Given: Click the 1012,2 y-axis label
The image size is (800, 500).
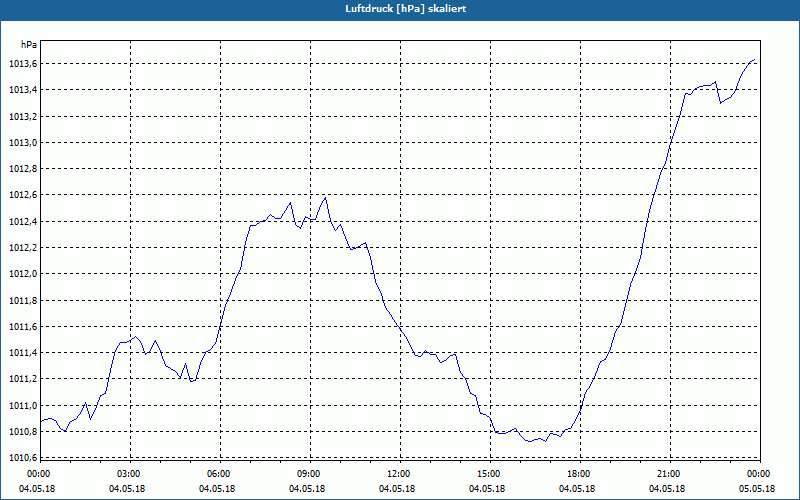Looking at the screenshot, I should pyautogui.click(x=23, y=248).
